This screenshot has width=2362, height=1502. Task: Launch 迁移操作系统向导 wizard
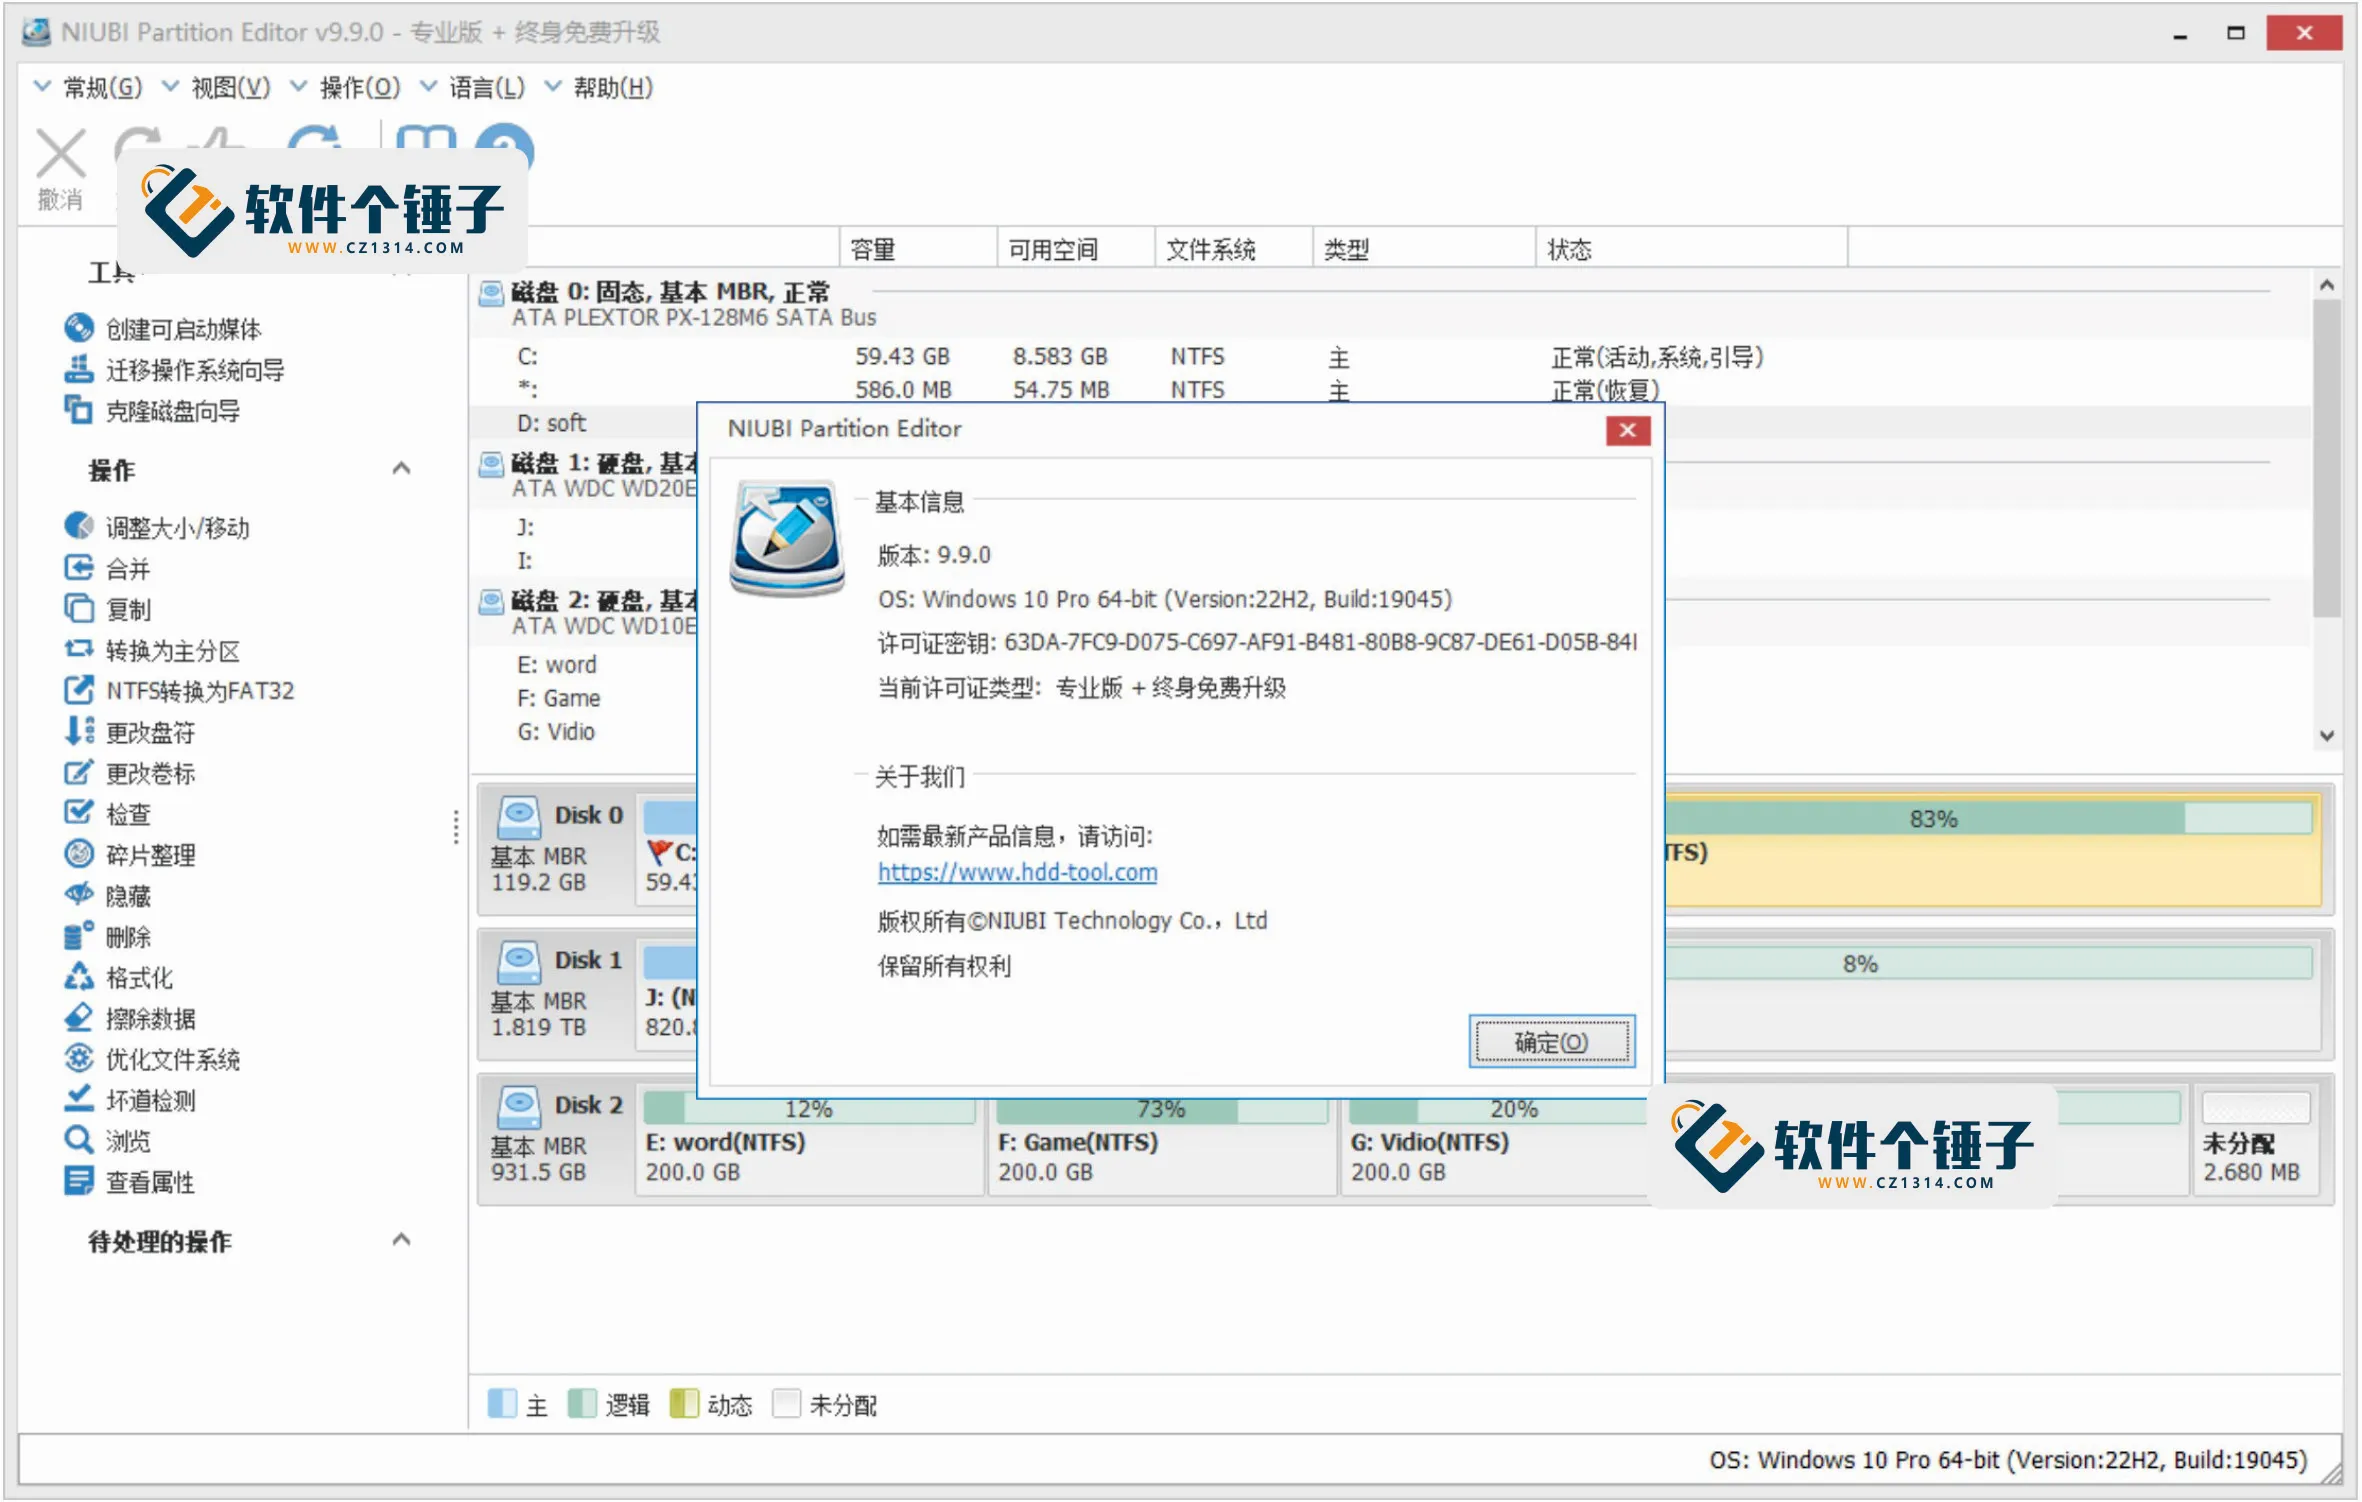[174, 369]
